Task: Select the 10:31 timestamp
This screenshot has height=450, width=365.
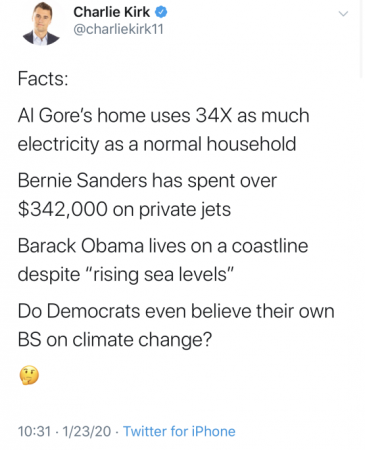Action: (34, 431)
